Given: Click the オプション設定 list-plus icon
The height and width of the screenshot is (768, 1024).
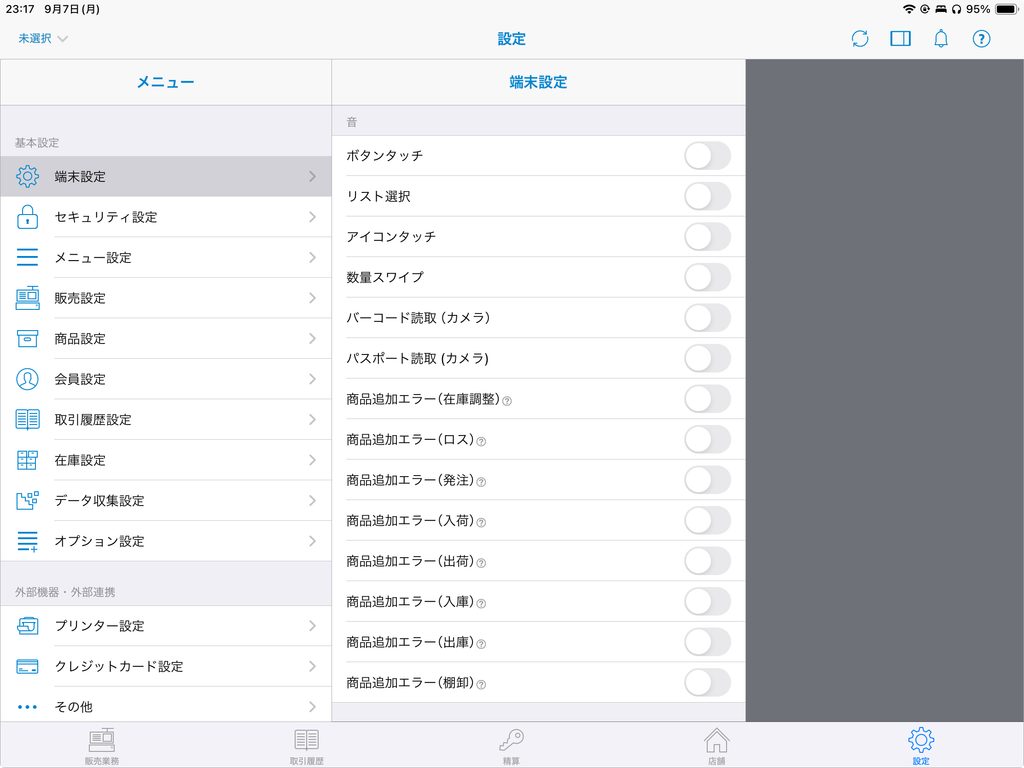Looking at the screenshot, I should (27, 541).
